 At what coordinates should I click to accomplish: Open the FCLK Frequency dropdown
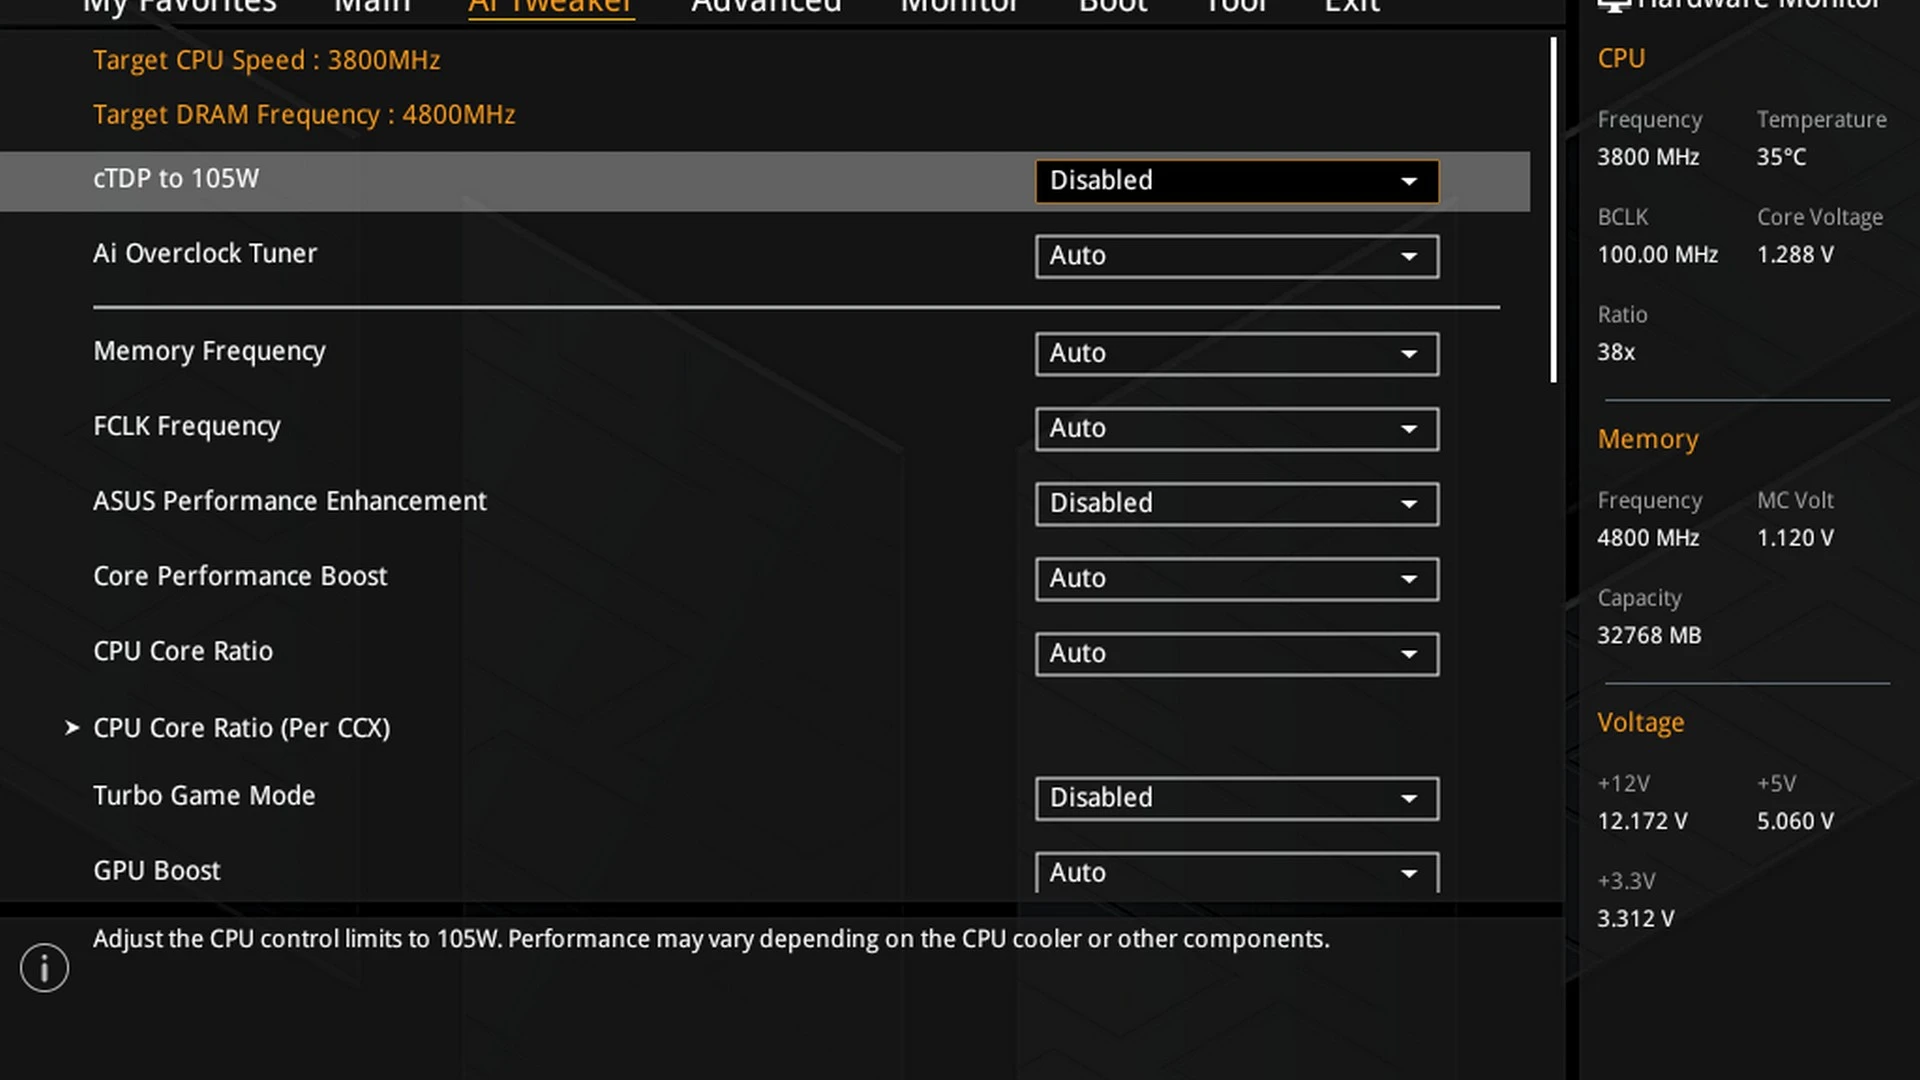(x=1237, y=429)
